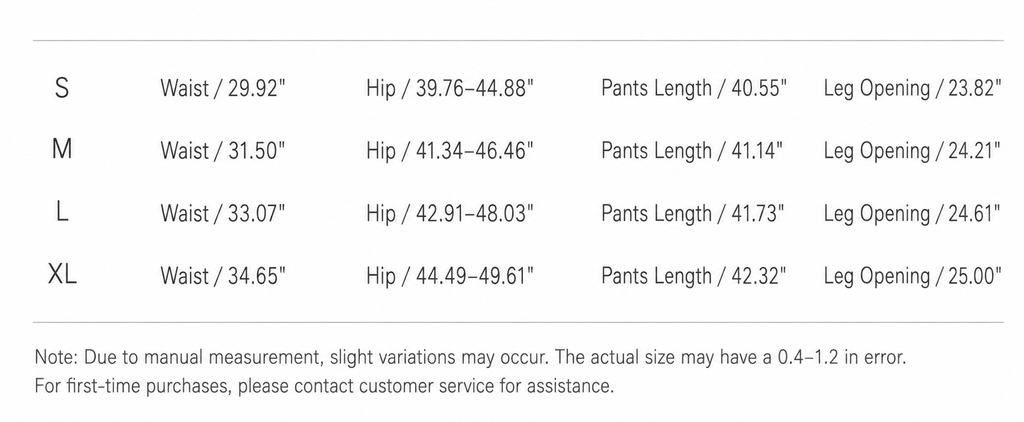Screen dimensions: 1024x422
Task: Click the Hip / 44.49–49.61" cell
Action: [x=451, y=276]
